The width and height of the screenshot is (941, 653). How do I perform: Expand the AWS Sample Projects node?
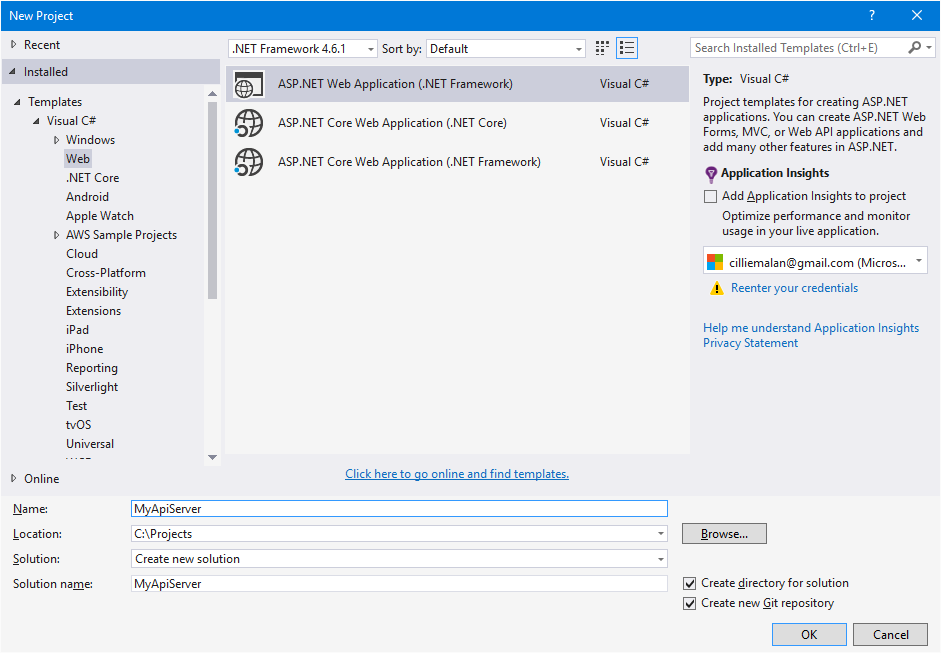pos(56,235)
